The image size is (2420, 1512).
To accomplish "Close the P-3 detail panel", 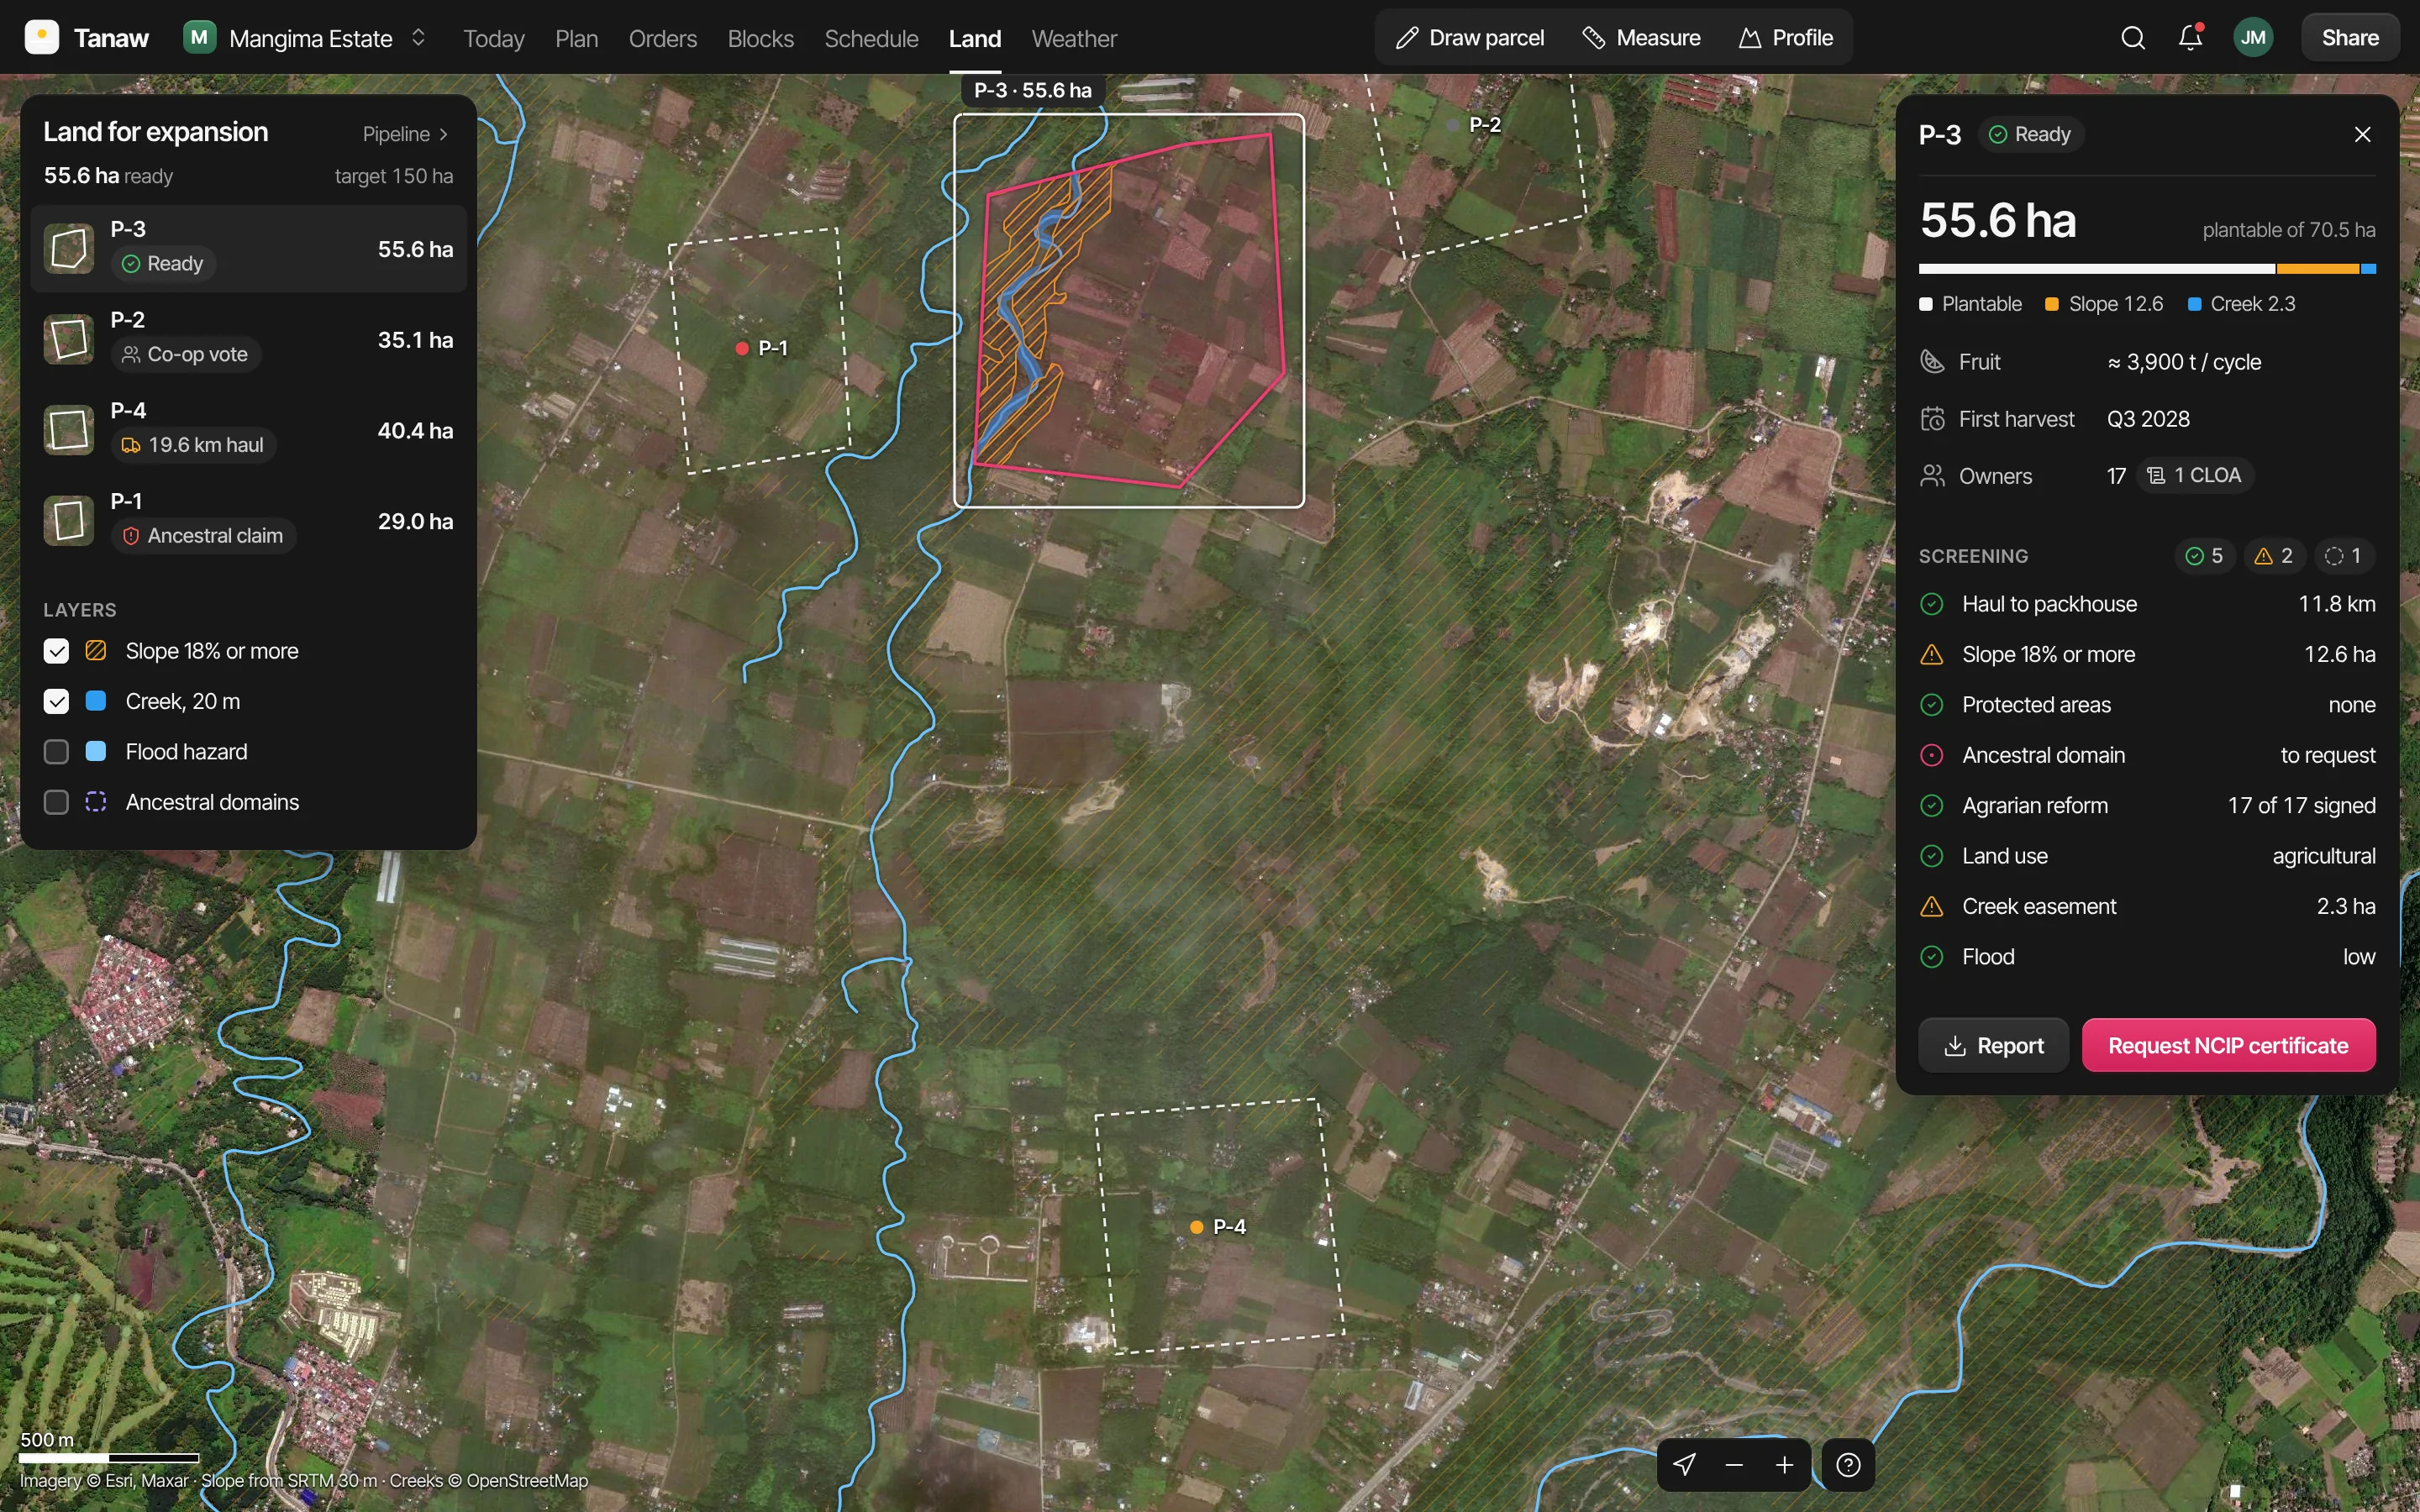I will (x=2362, y=134).
